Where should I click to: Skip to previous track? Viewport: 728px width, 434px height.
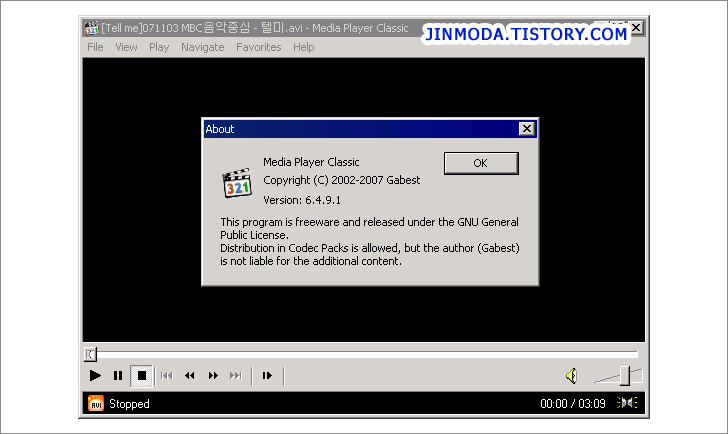[x=167, y=376]
